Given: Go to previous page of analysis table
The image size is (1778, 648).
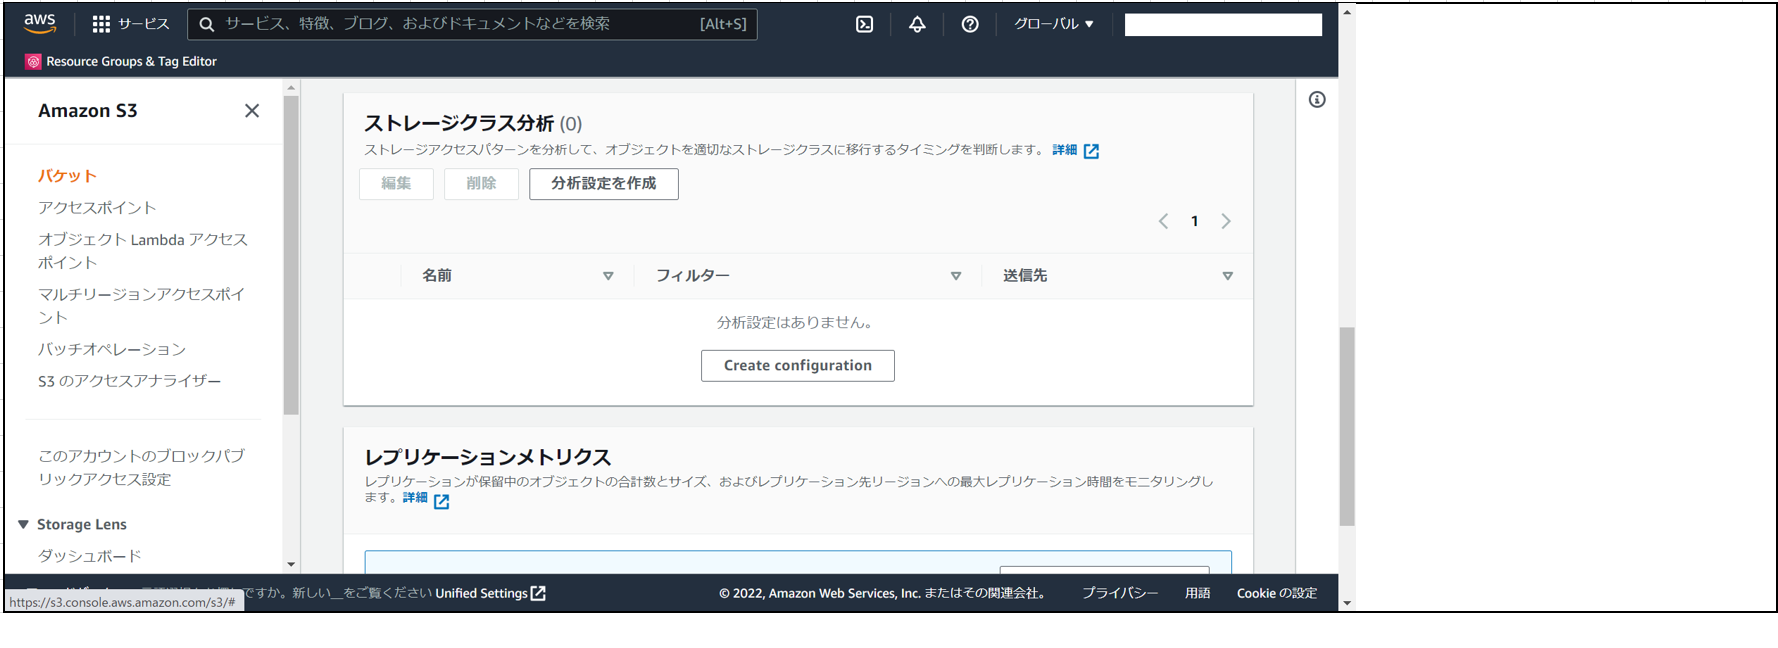Looking at the screenshot, I should (1163, 221).
